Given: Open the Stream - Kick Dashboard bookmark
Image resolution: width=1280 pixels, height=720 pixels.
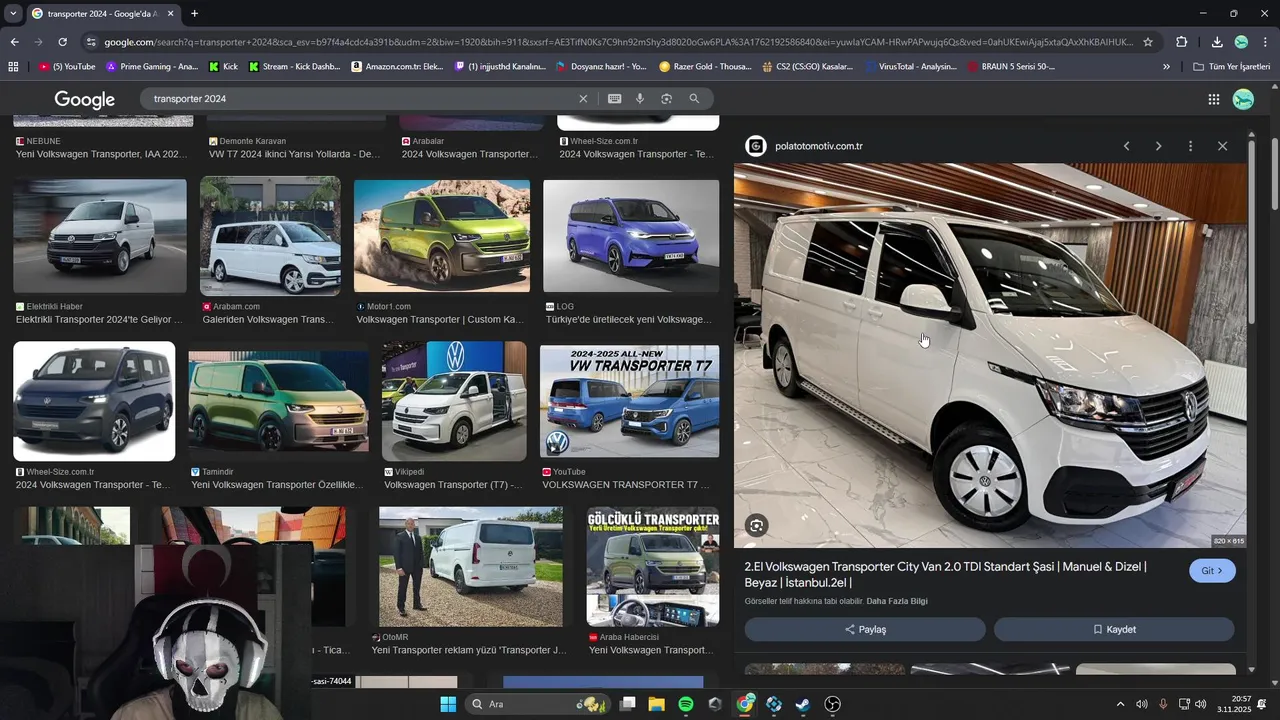Looking at the screenshot, I should [x=295, y=67].
